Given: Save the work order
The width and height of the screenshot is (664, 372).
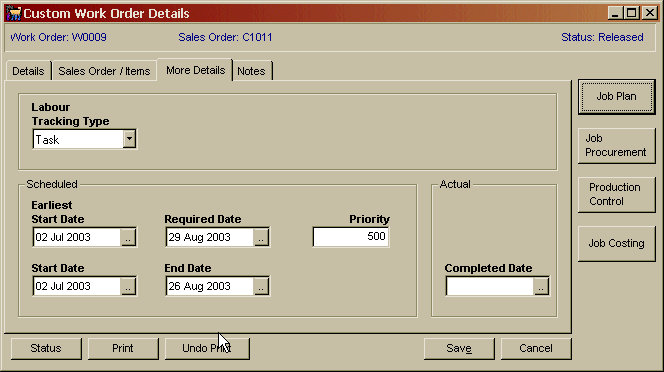Looking at the screenshot, I should [459, 348].
